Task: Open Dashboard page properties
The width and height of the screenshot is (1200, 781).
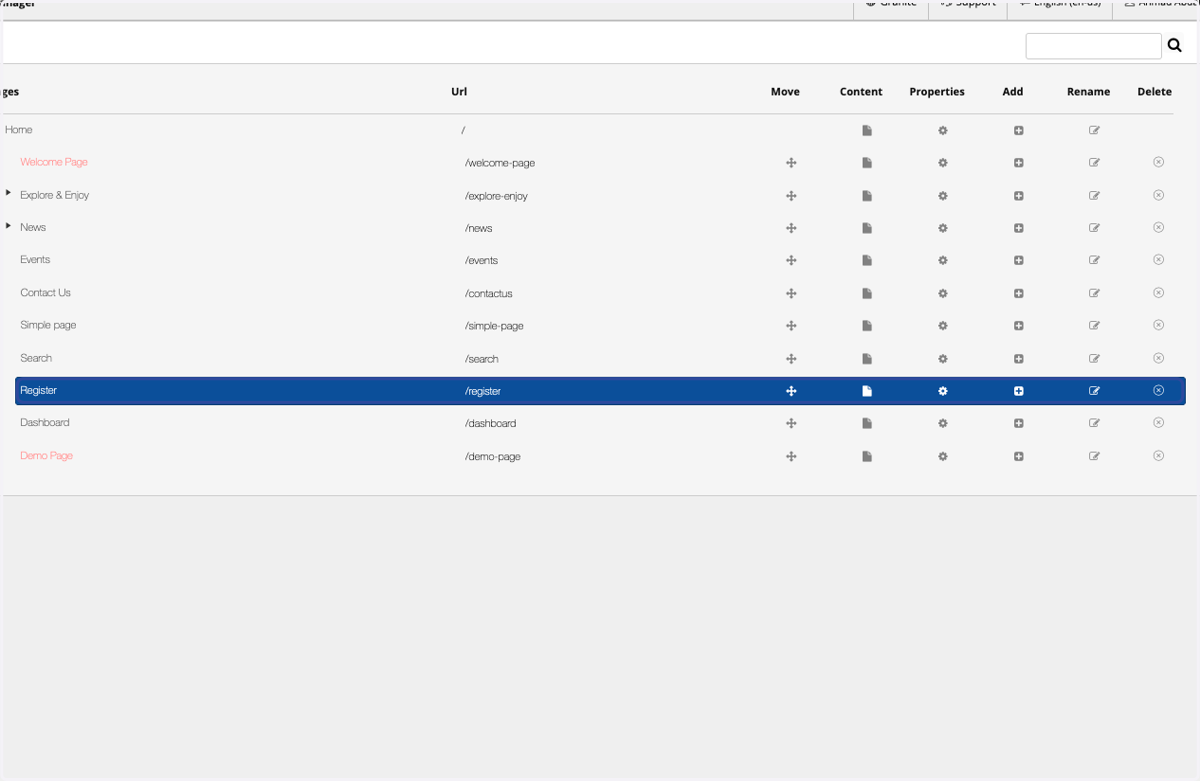Action: coord(942,423)
